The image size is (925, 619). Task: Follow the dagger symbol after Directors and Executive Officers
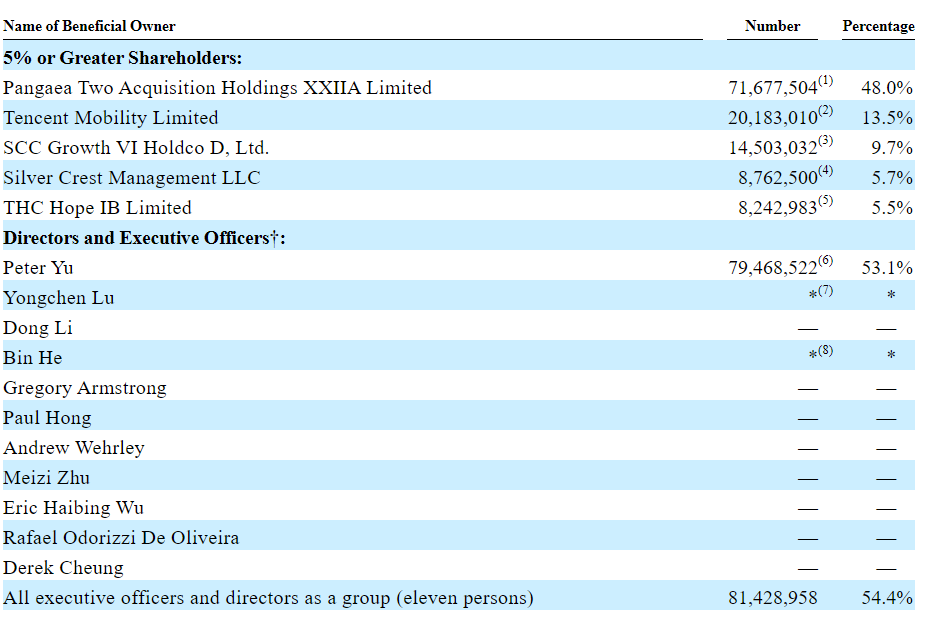[x=274, y=238]
